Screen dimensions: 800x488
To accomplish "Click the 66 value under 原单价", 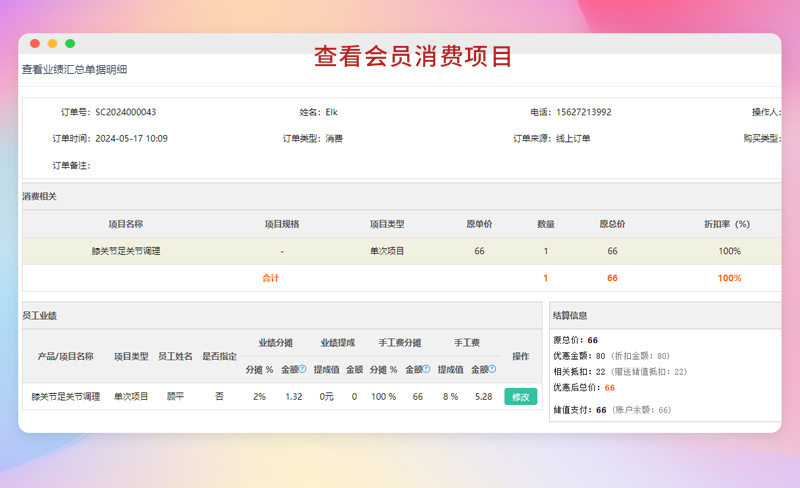I will coord(479,251).
